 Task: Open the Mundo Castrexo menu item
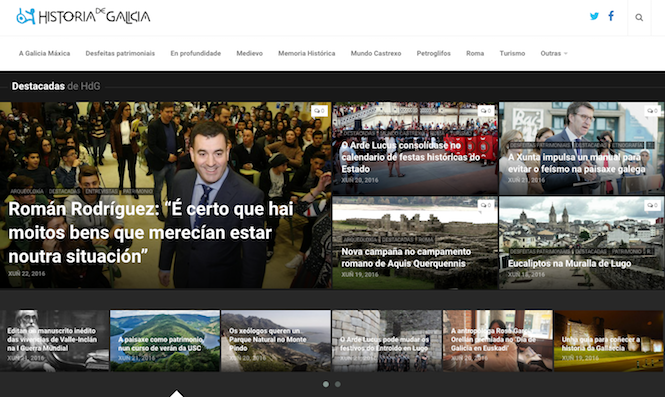pos(376,53)
